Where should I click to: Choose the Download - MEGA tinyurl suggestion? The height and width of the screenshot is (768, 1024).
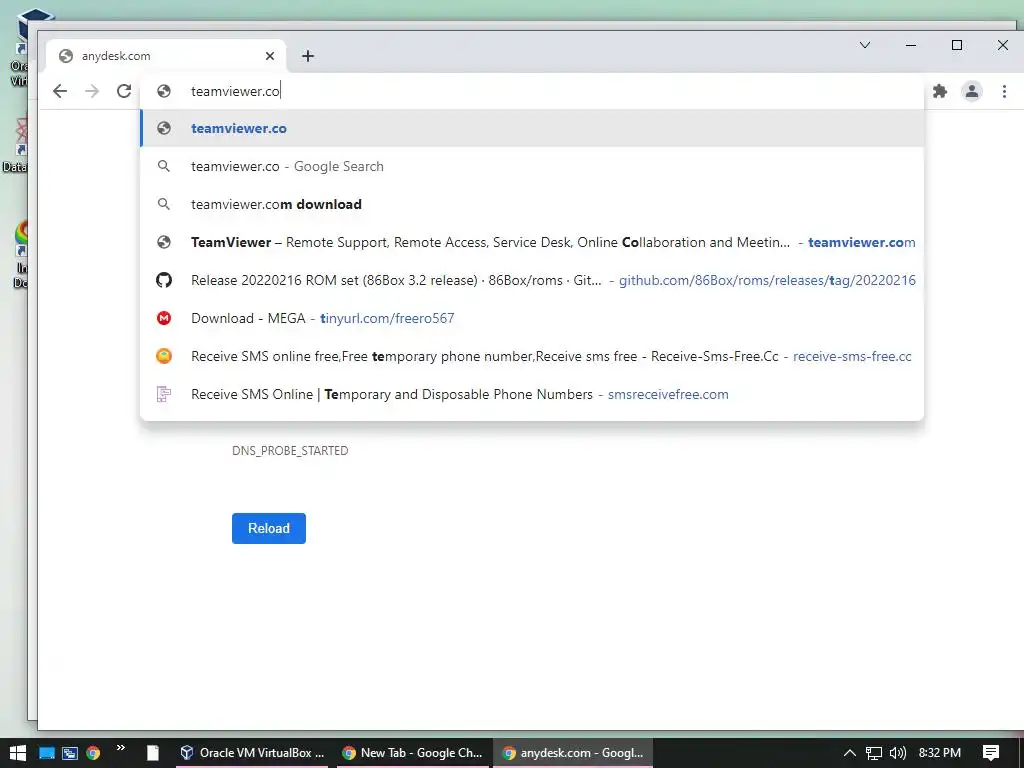pyautogui.click(x=532, y=318)
